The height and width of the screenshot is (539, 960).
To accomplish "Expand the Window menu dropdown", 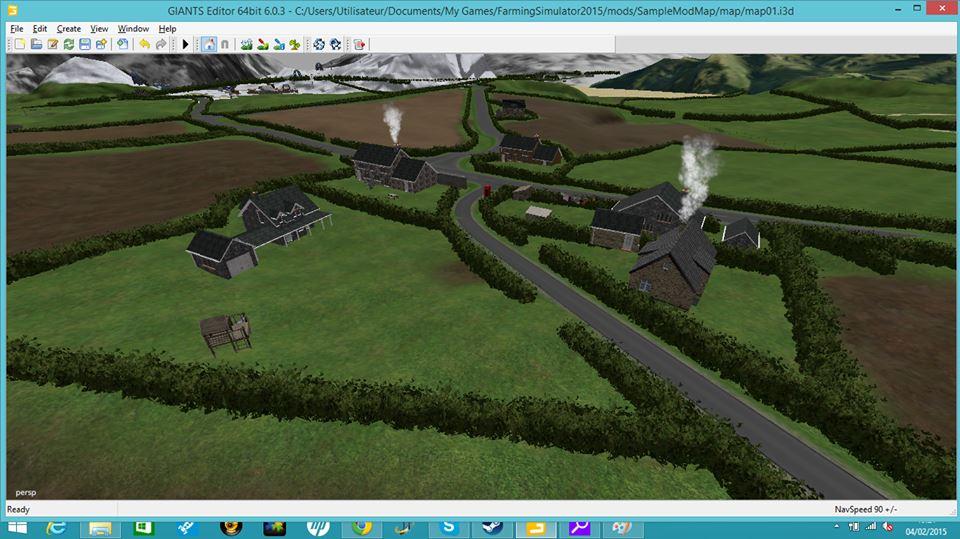I will [133, 29].
